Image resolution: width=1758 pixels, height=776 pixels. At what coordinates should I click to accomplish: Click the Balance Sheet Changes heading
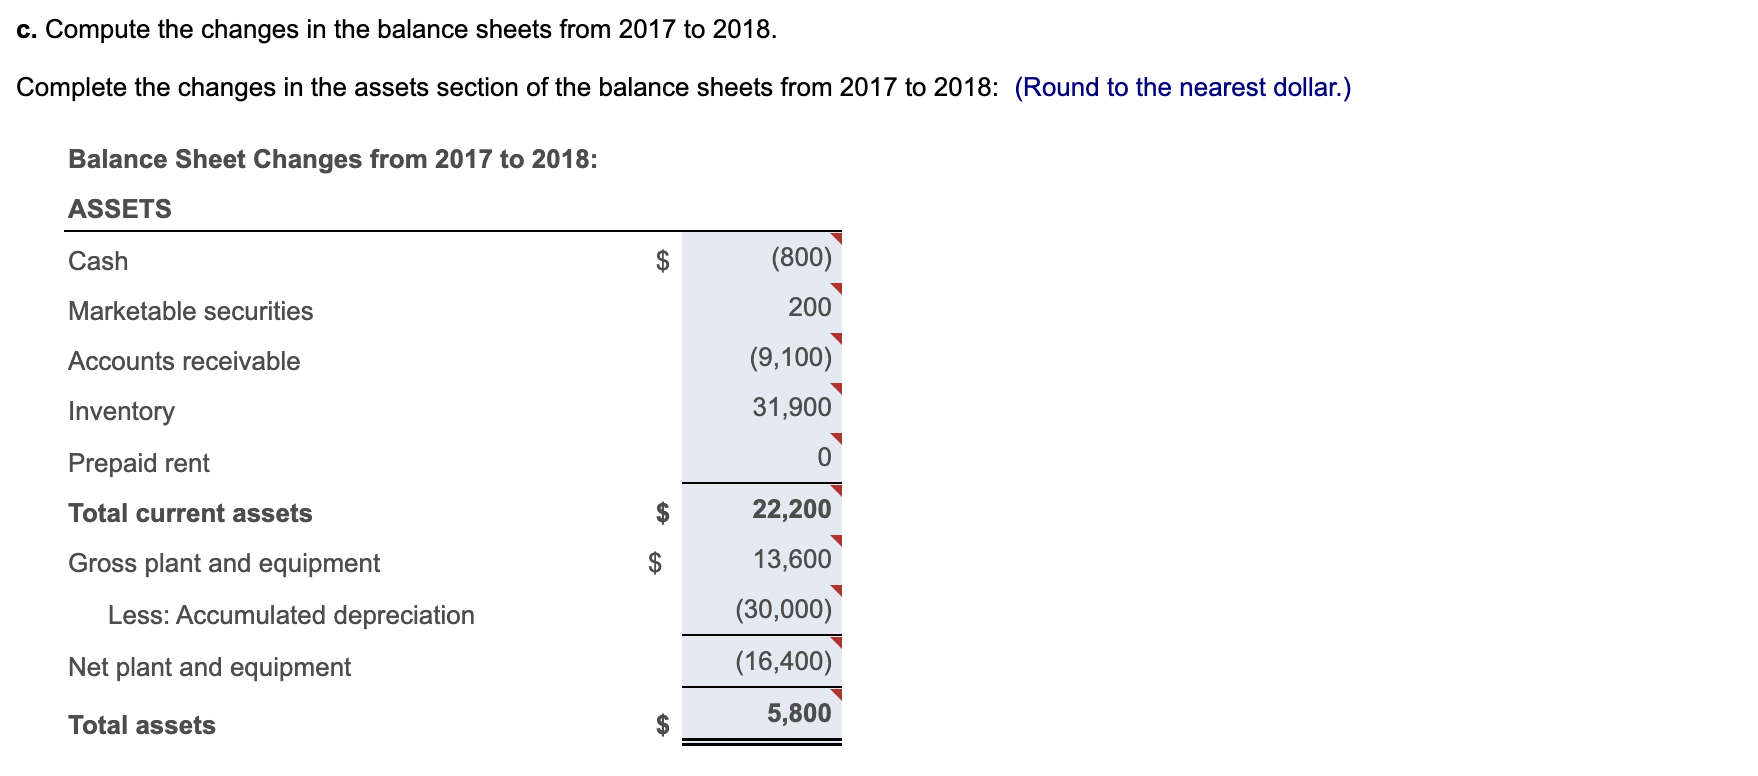click(332, 158)
